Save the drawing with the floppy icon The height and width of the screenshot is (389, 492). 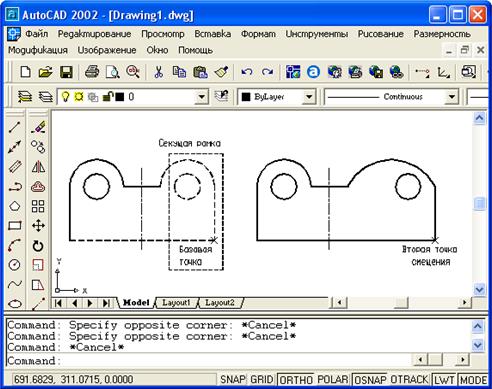click(66, 72)
